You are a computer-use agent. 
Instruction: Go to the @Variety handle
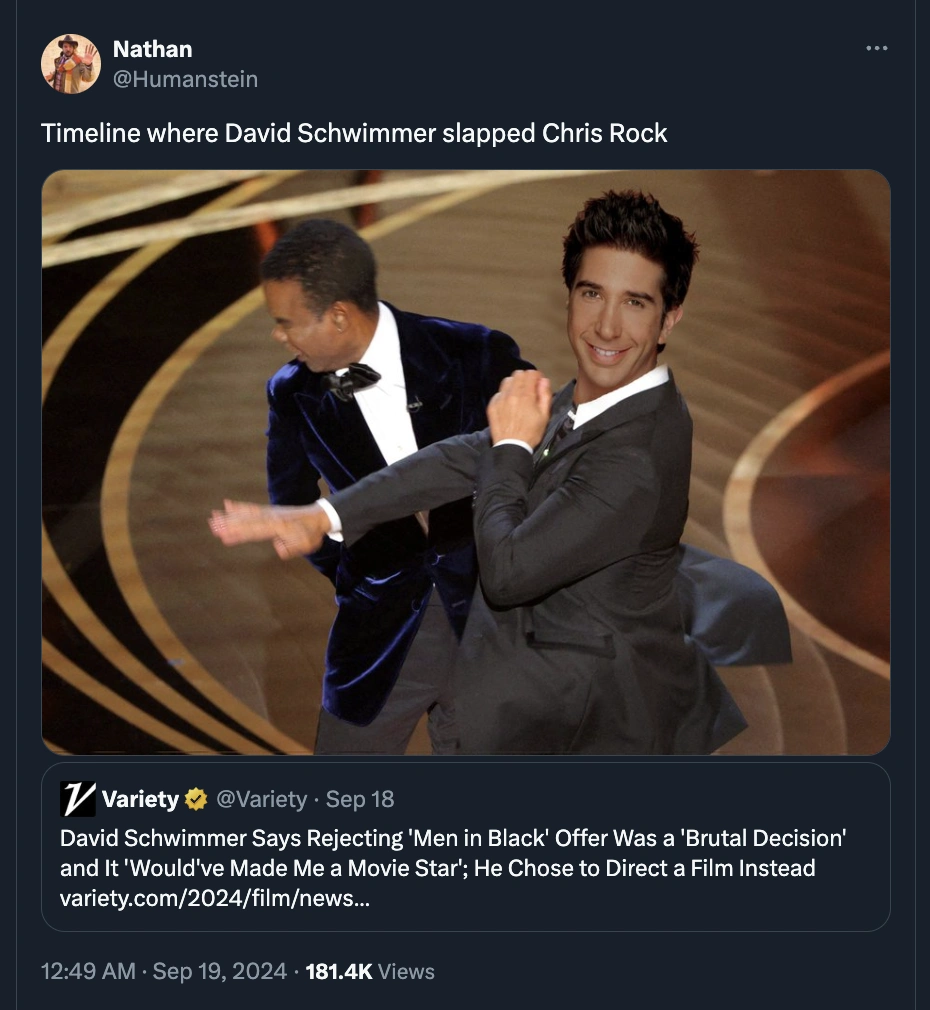tap(262, 799)
